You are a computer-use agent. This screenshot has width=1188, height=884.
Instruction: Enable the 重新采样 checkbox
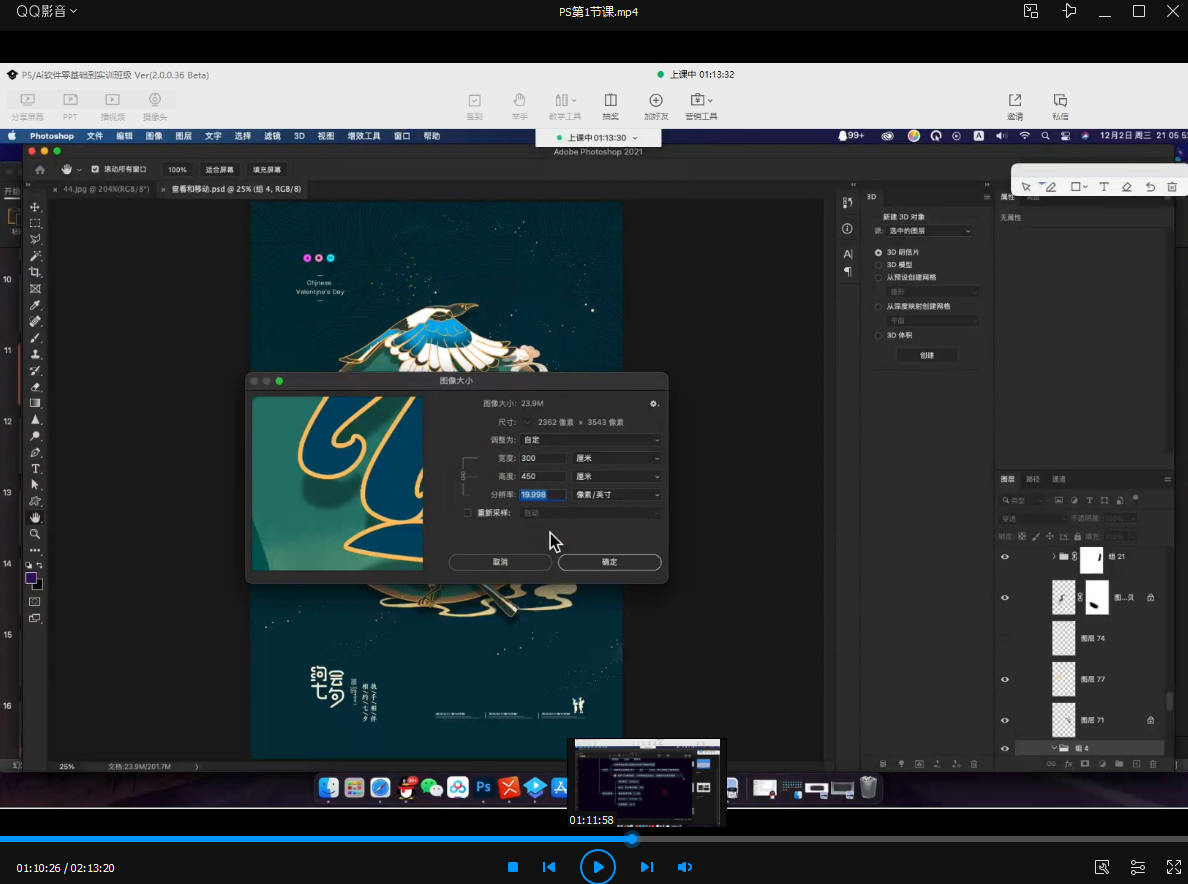click(467, 513)
